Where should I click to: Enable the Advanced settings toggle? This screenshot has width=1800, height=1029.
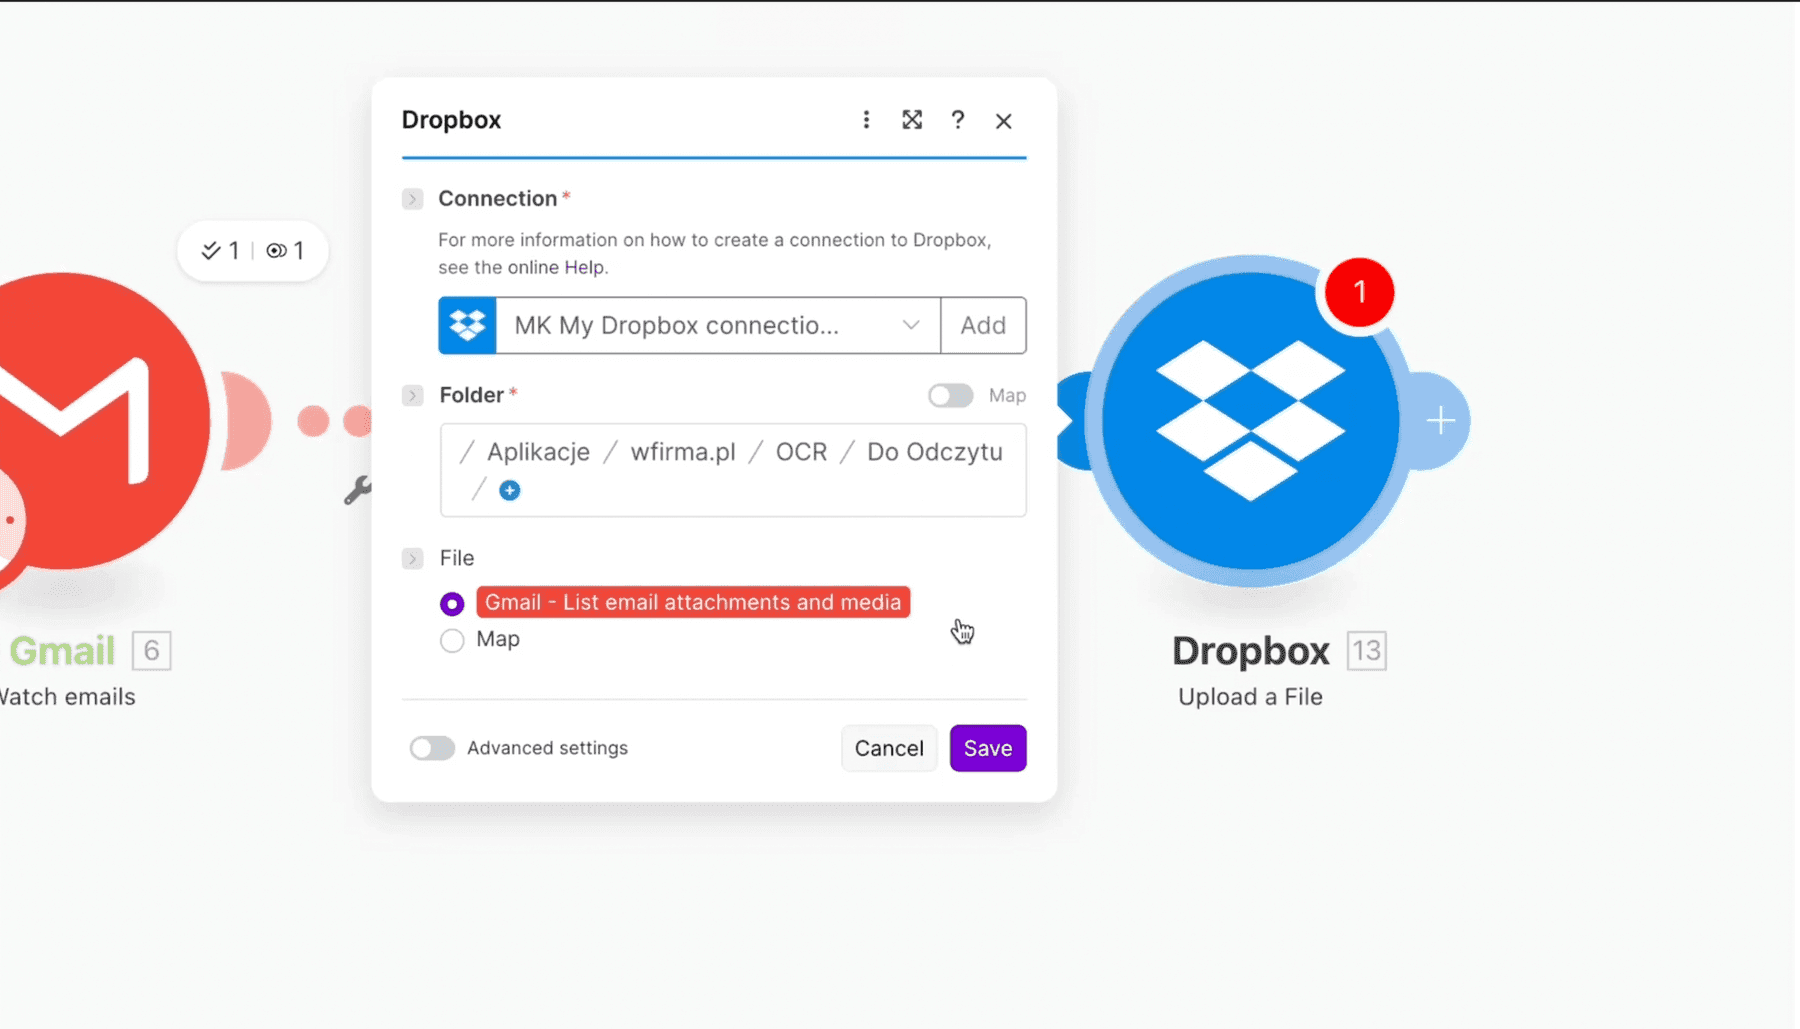coord(432,748)
